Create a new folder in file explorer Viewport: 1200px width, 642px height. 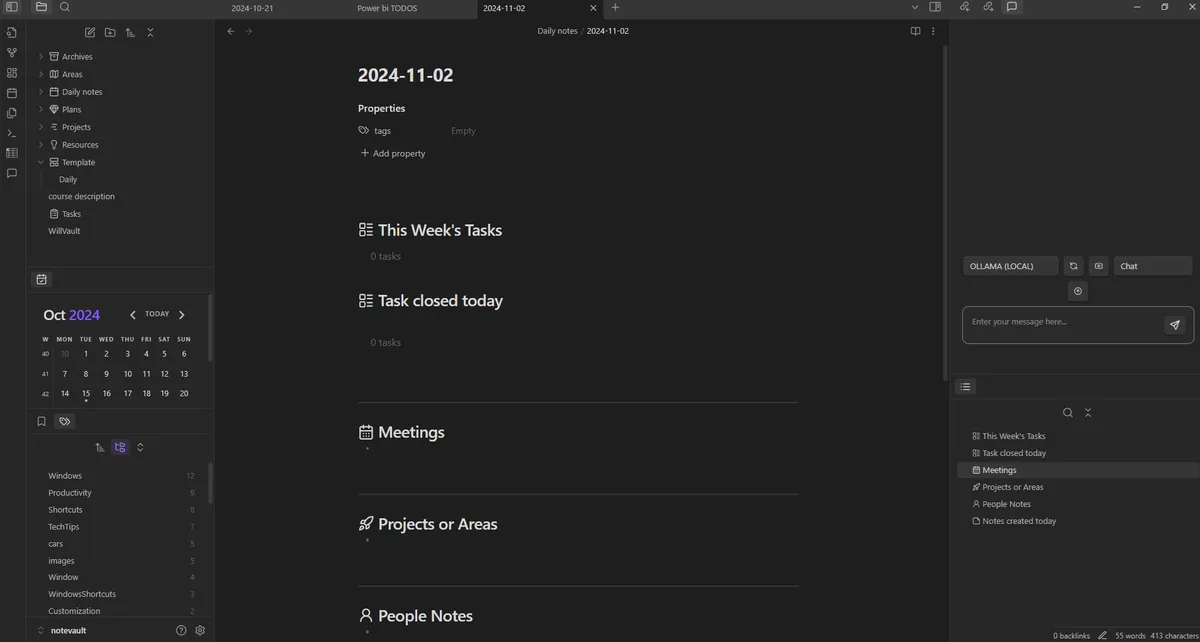click(x=110, y=33)
